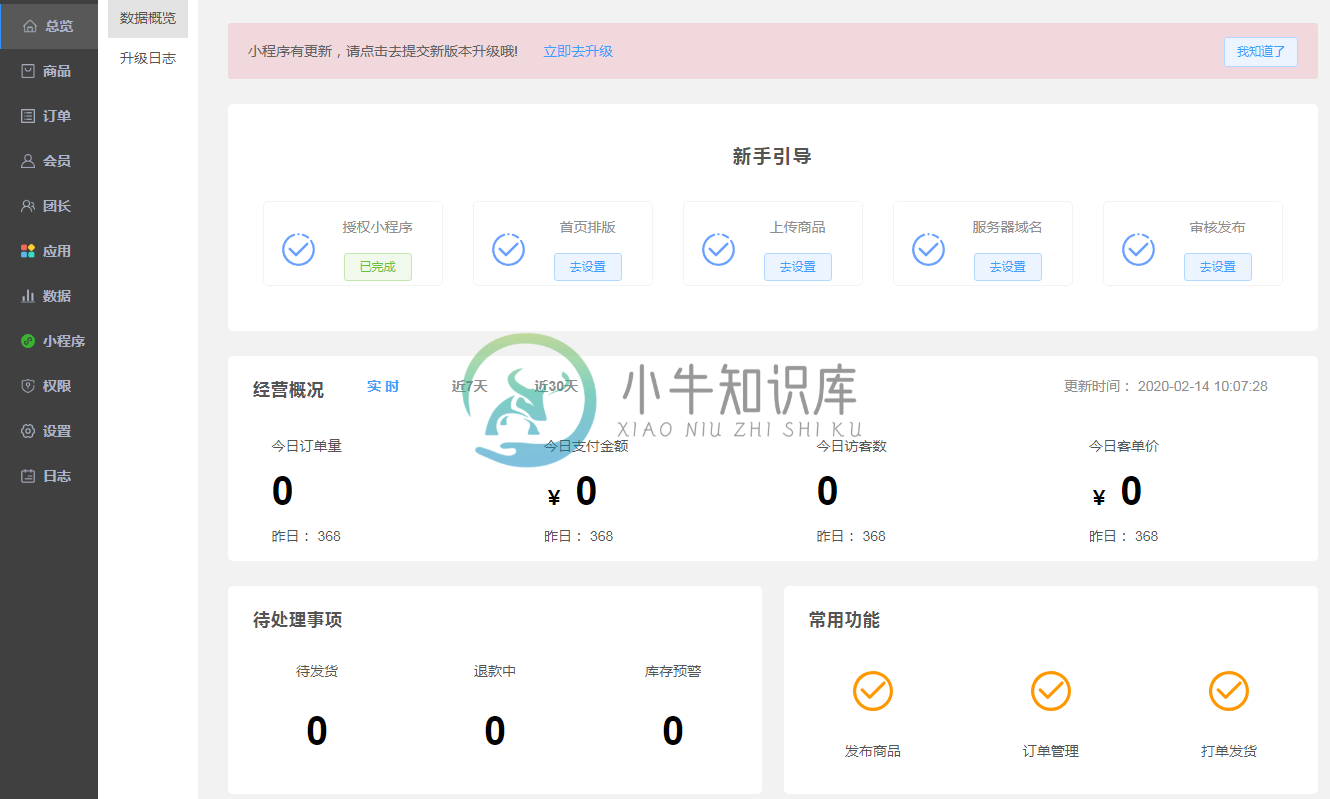Click the 团长 sidebar group icon
Viewport: 1330px width, 799px height.
(28, 206)
